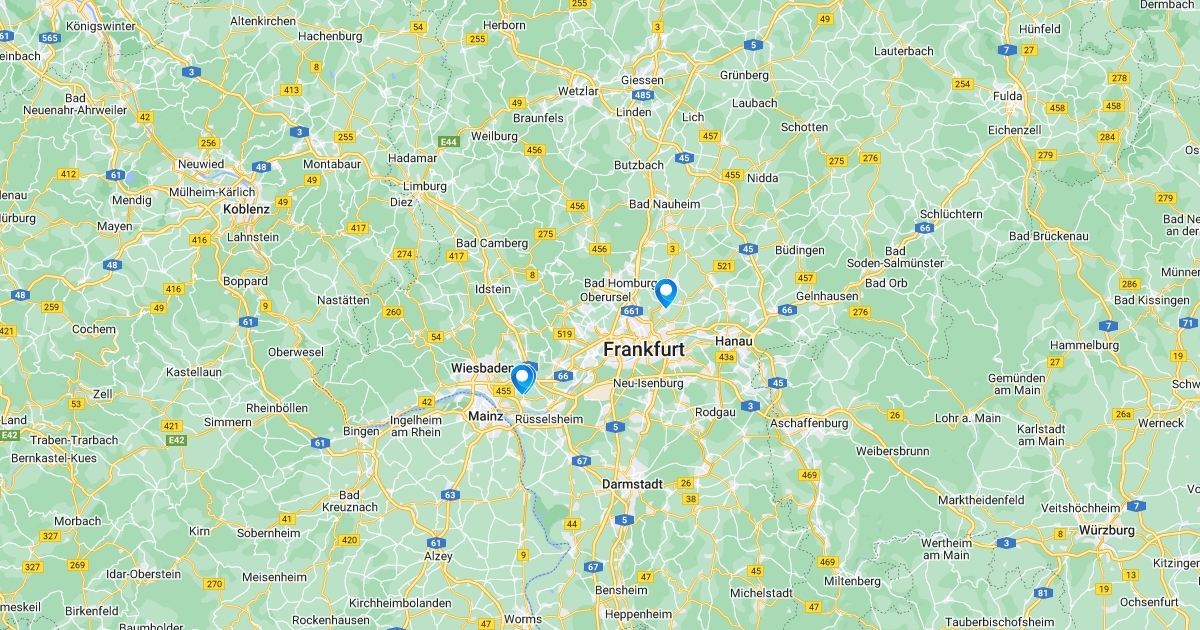This screenshot has width=1200, height=630.
Task: Click the yellow 519 road shield
Action: tap(565, 334)
